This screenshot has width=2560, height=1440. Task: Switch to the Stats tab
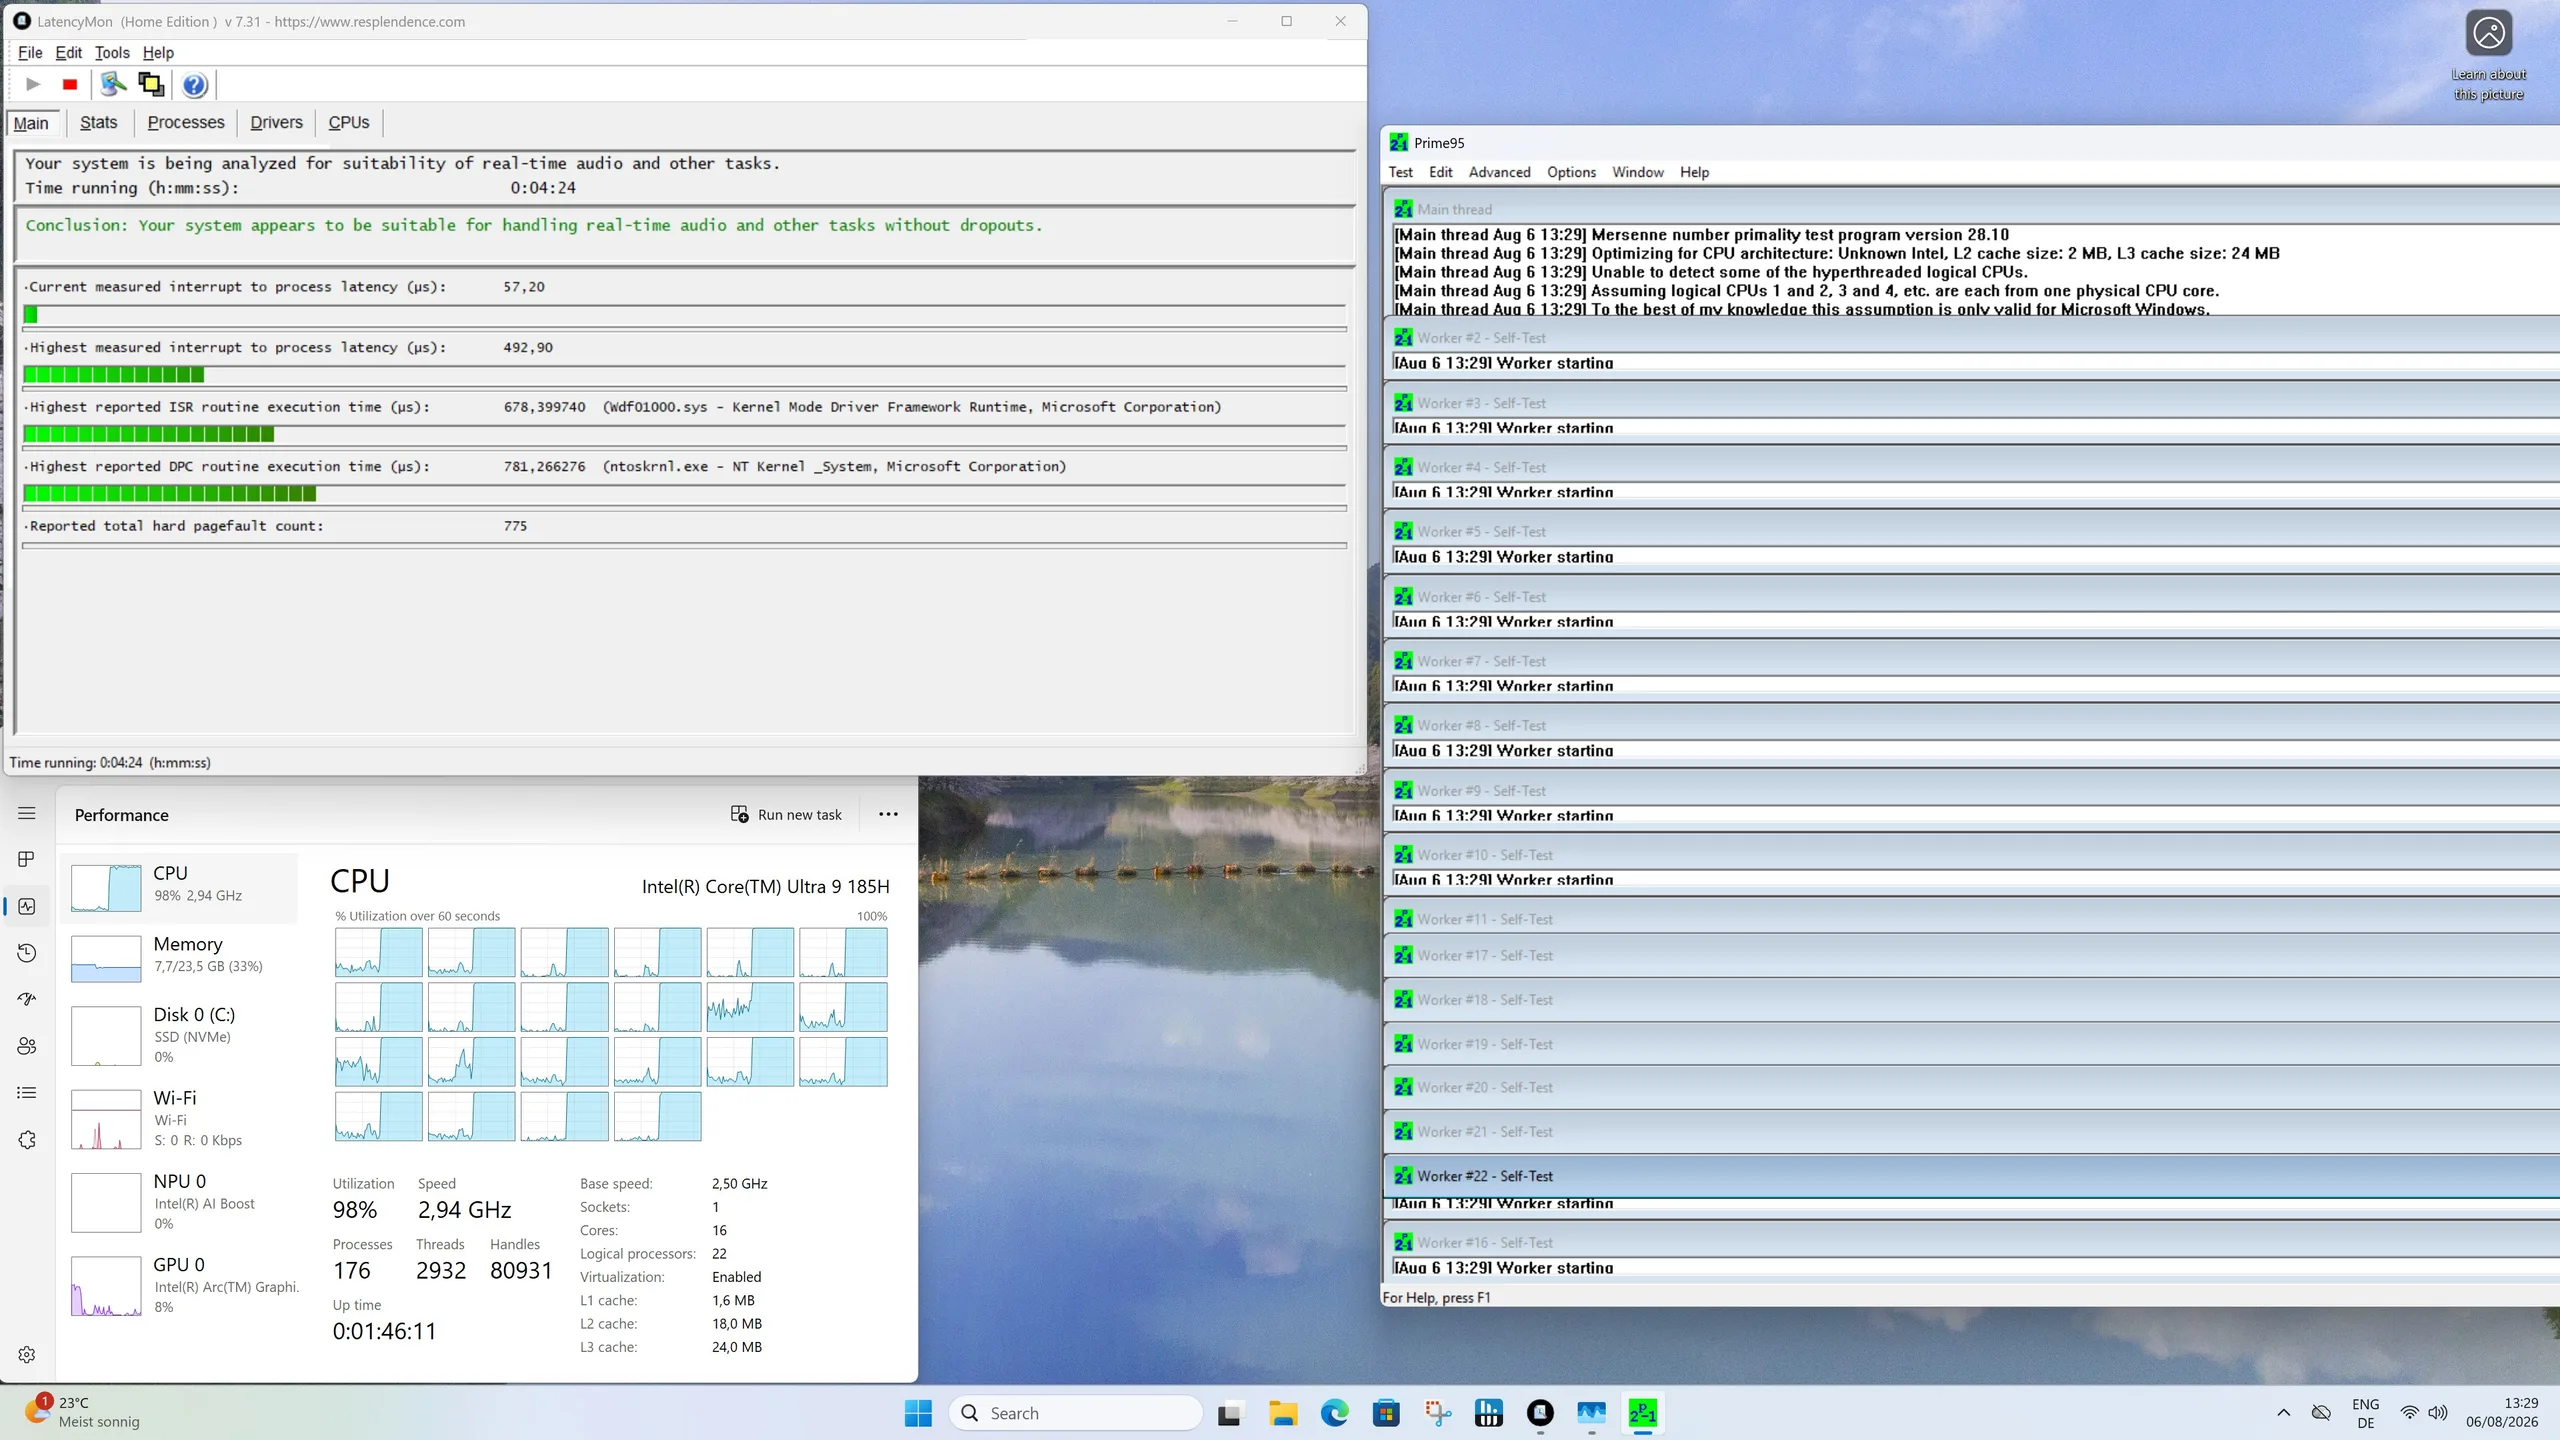click(x=99, y=123)
